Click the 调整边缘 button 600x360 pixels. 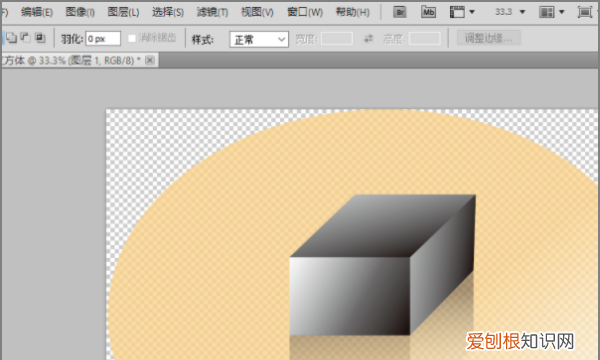click(x=489, y=38)
